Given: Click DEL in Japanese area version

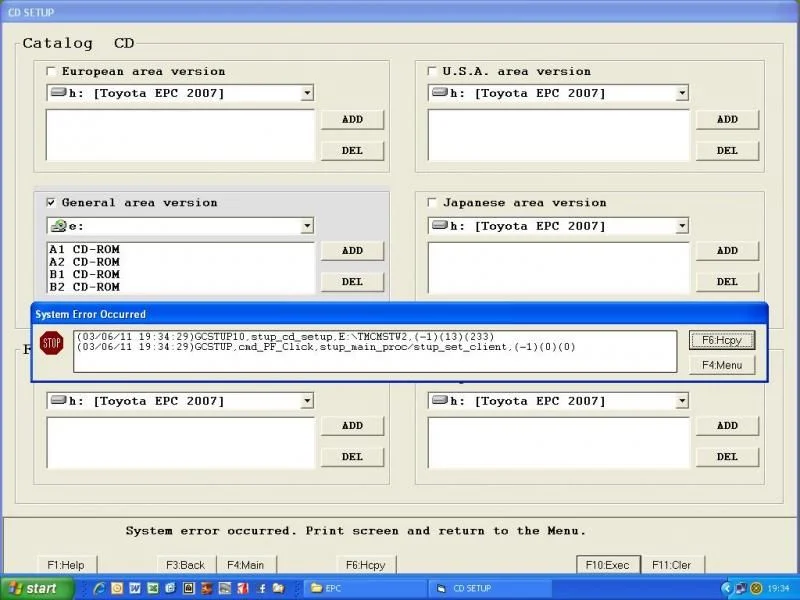Looking at the screenshot, I should (x=727, y=282).
